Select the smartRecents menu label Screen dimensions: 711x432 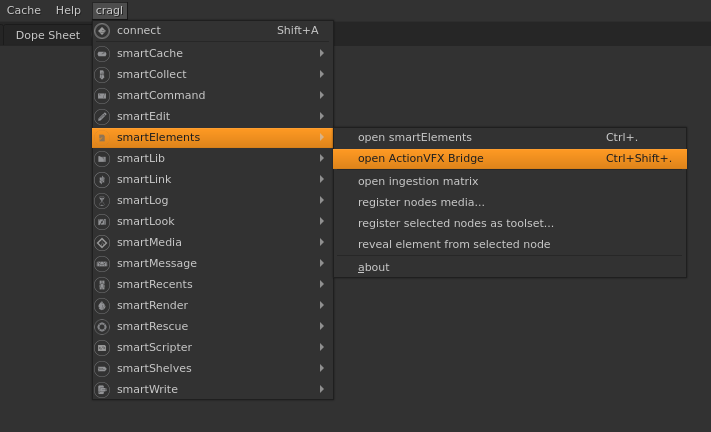point(155,284)
